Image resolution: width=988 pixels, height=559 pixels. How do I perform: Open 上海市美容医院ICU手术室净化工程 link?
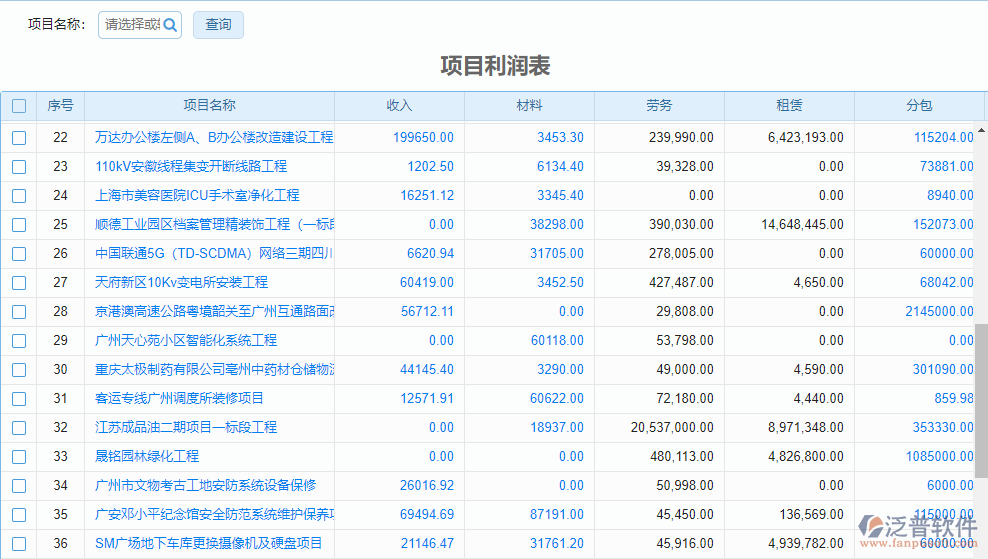click(x=197, y=196)
